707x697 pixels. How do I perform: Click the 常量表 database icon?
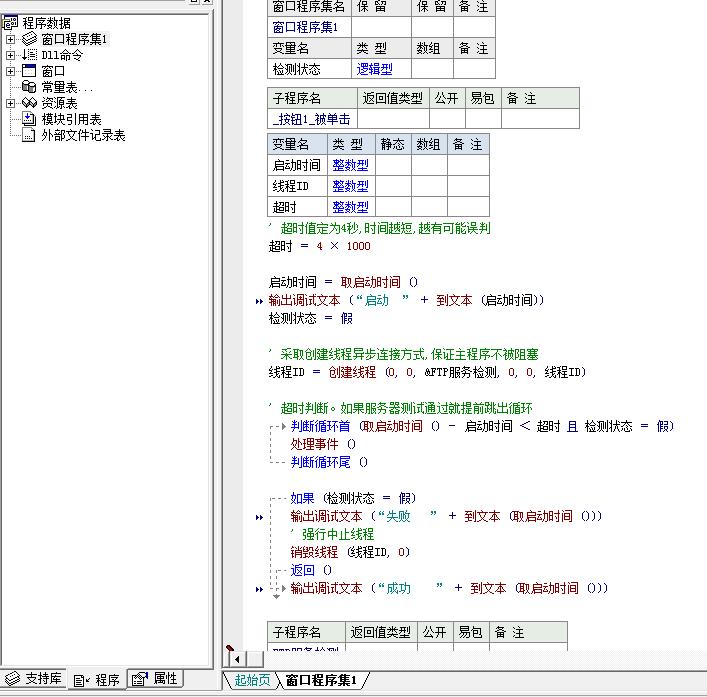coord(29,87)
